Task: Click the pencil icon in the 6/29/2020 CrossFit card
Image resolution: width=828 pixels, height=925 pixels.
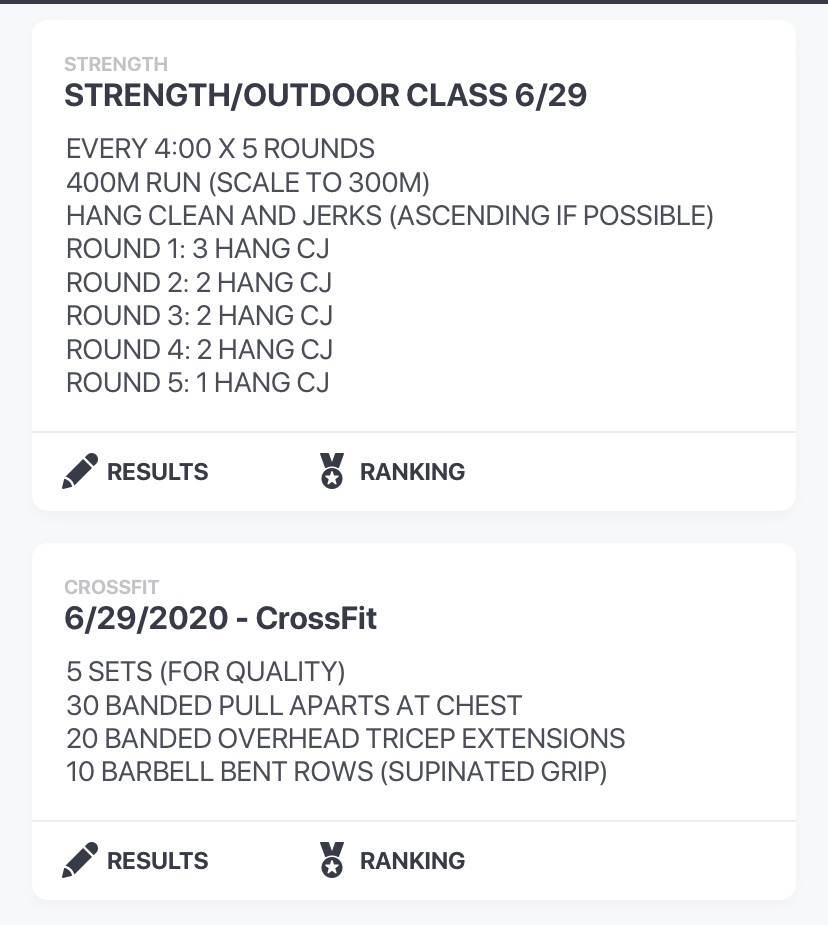Action: [x=80, y=860]
